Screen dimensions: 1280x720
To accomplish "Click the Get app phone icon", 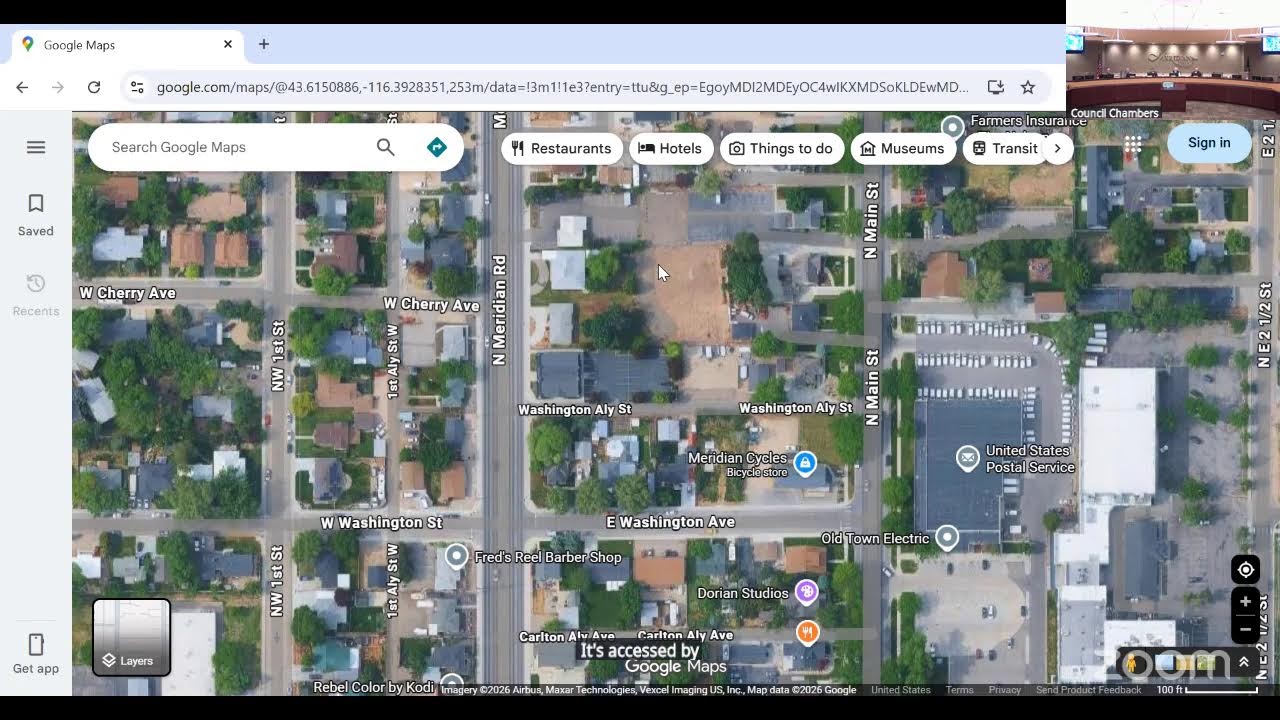I will 36,645.
